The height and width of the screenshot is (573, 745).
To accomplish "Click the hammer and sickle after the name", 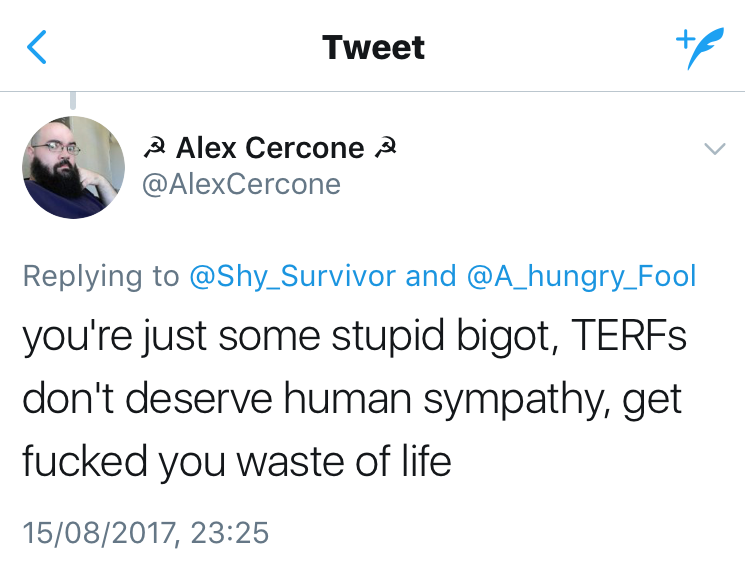I will tap(385, 148).
